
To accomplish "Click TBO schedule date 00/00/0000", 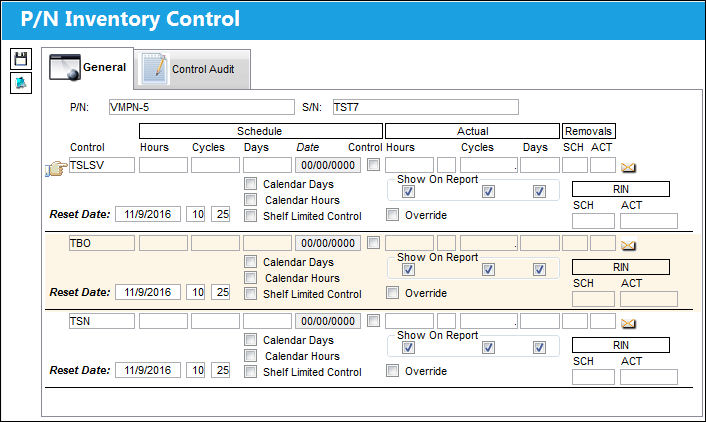I will coord(328,243).
